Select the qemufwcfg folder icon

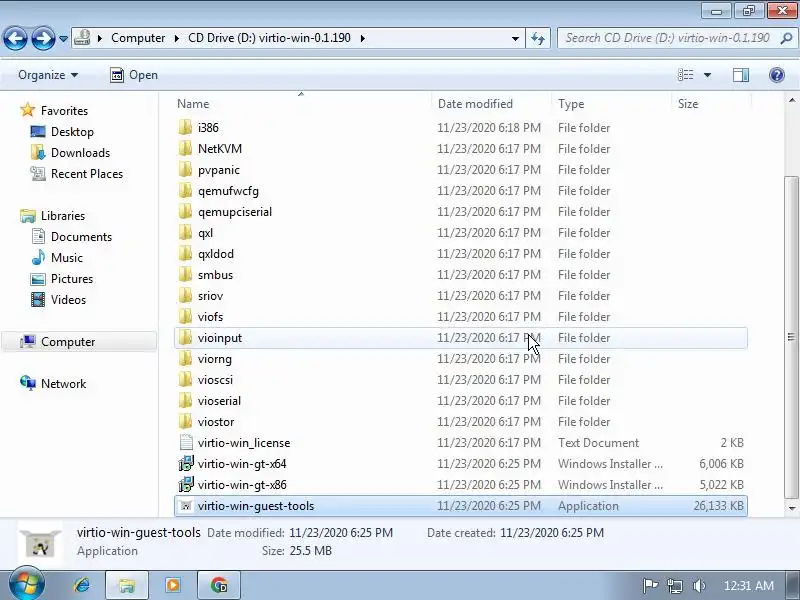tap(185, 190)
